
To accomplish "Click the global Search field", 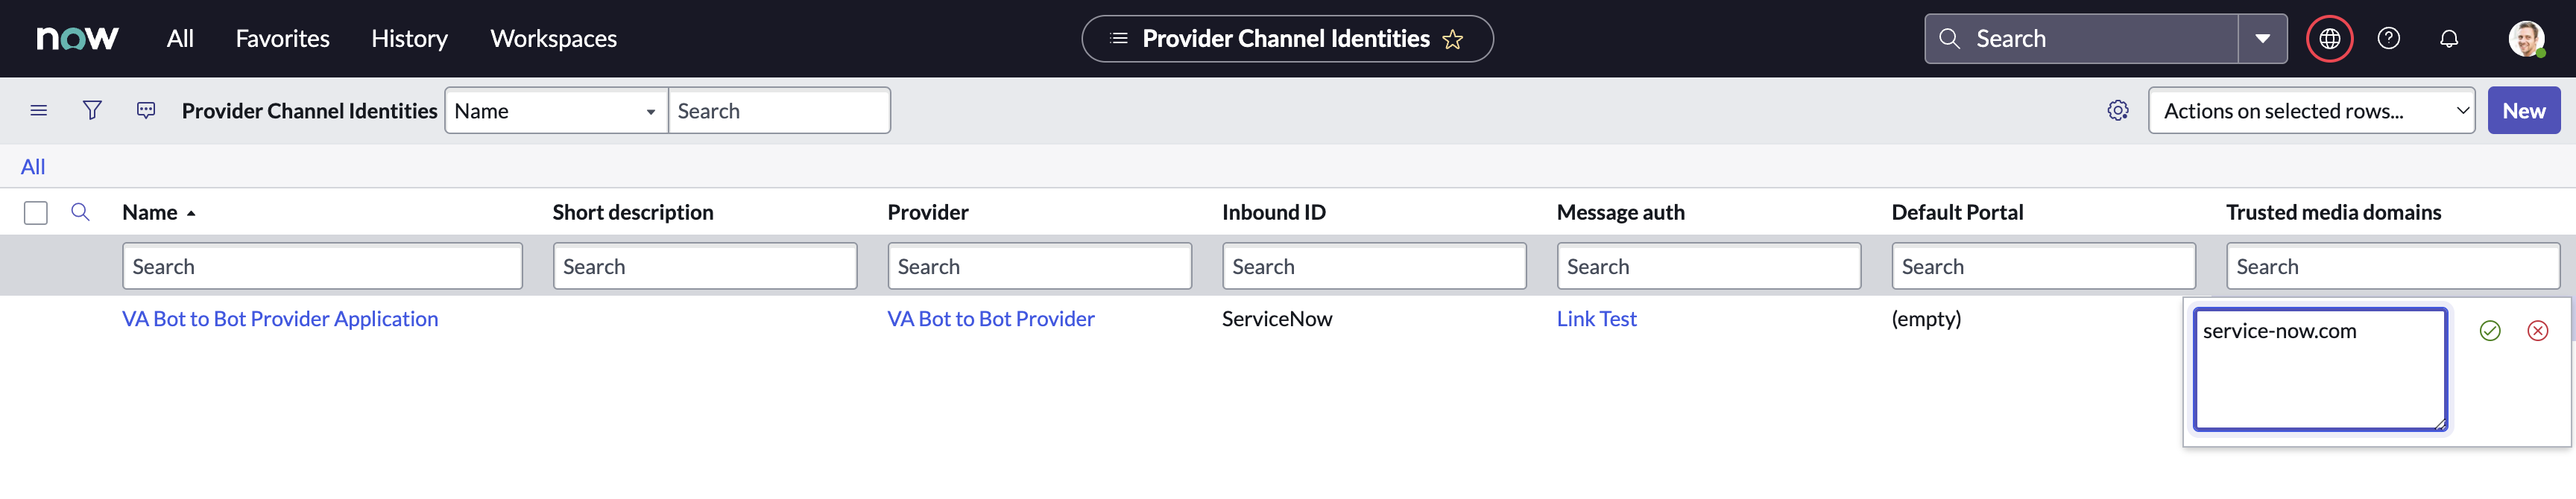I will tap(2080, 38).
